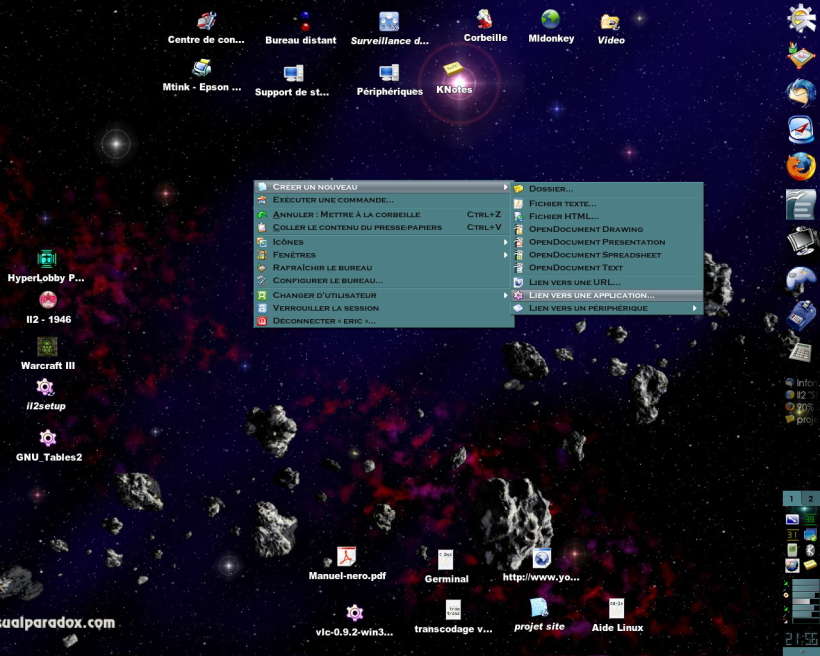Open the monitor terminal icon in panel
820x656 pixels.
[x=801, y=241]
